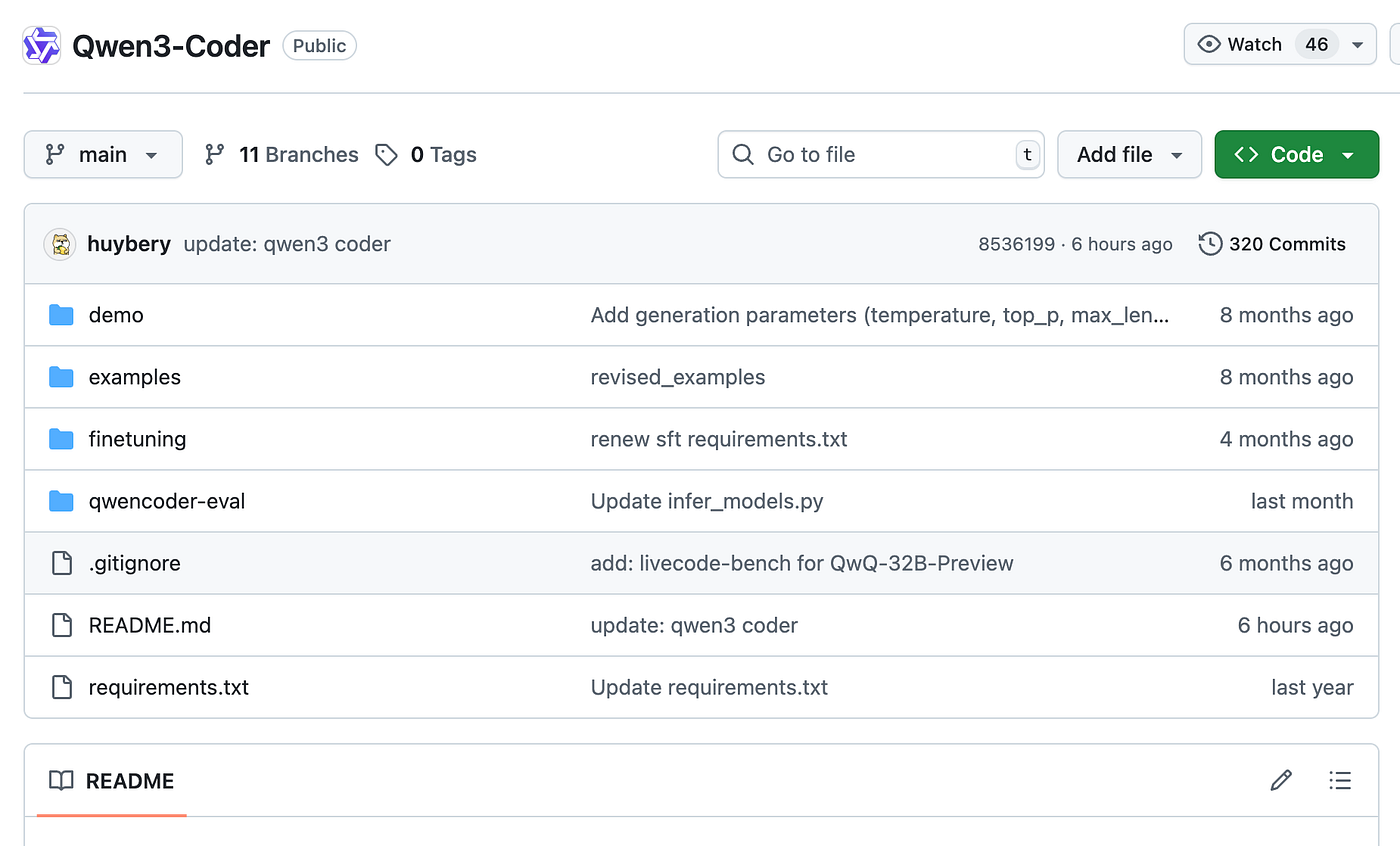Select the README tab
The image size is (1400, 846).
pyautogui.click(x=111, y=781)
